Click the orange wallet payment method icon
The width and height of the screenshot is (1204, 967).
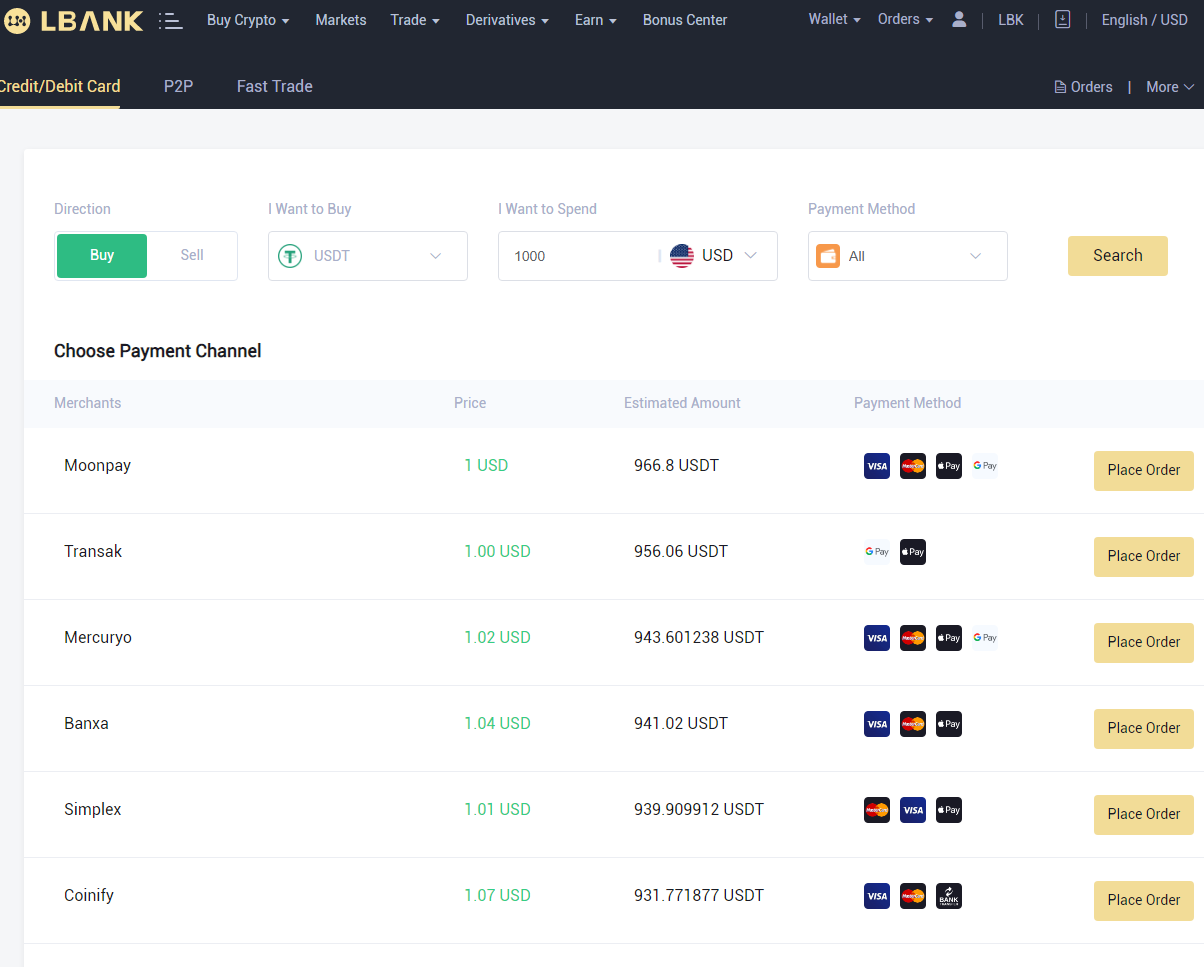point(828,256)
